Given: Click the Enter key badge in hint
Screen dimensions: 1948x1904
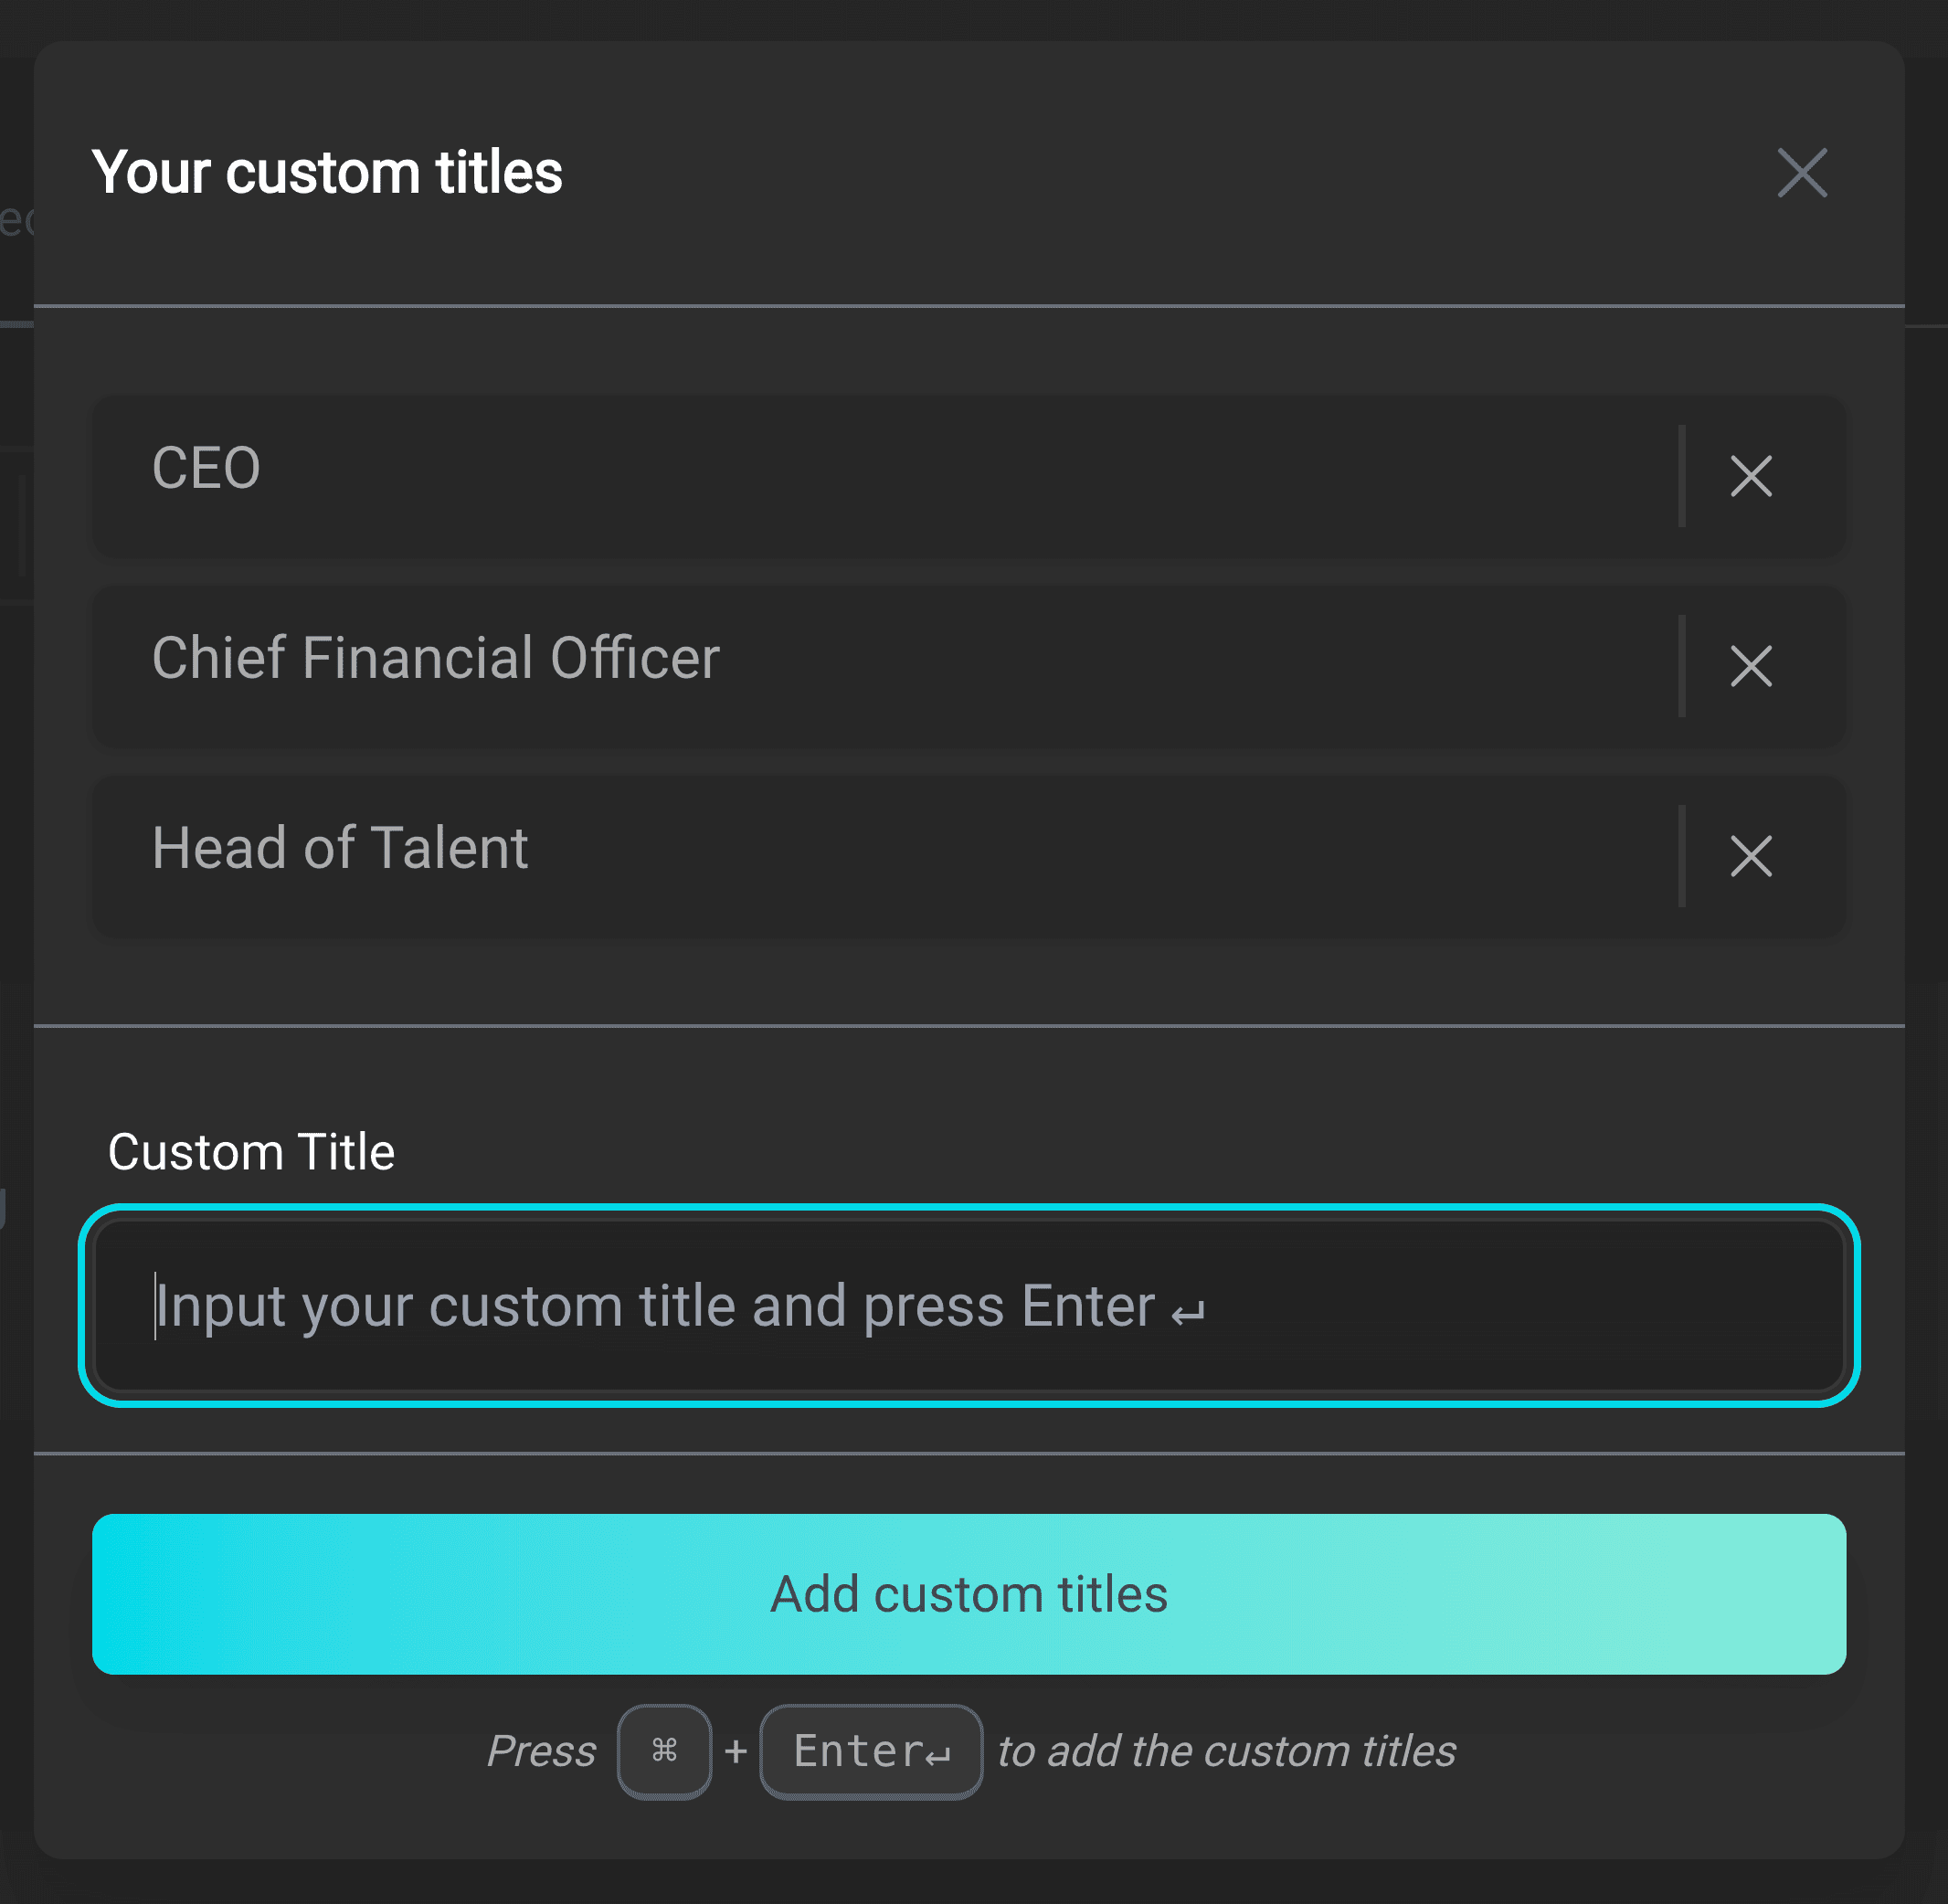Looking at the screenshot, I should [x=871, y=1751].
